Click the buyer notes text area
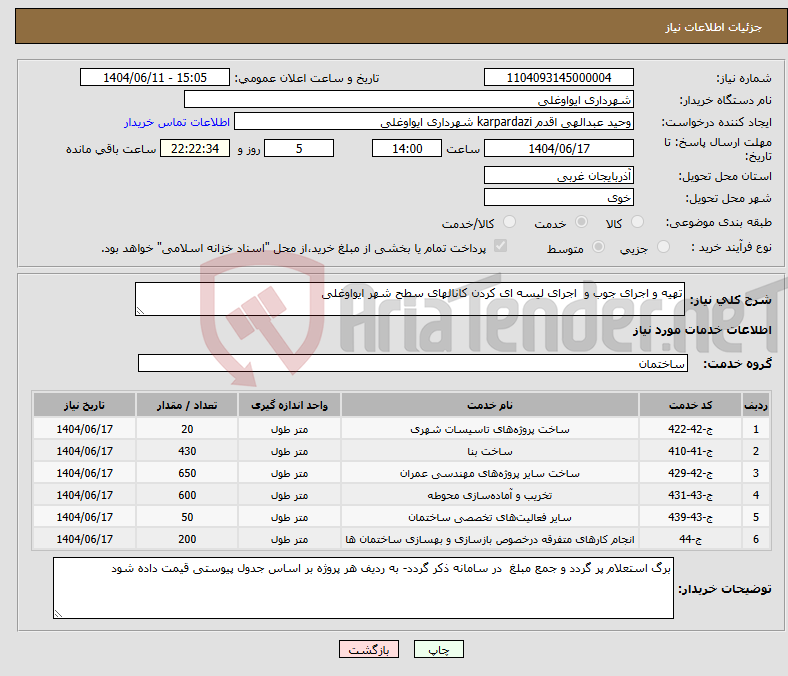788x676 pixels. pyautogui.click(x=363, y=588)
